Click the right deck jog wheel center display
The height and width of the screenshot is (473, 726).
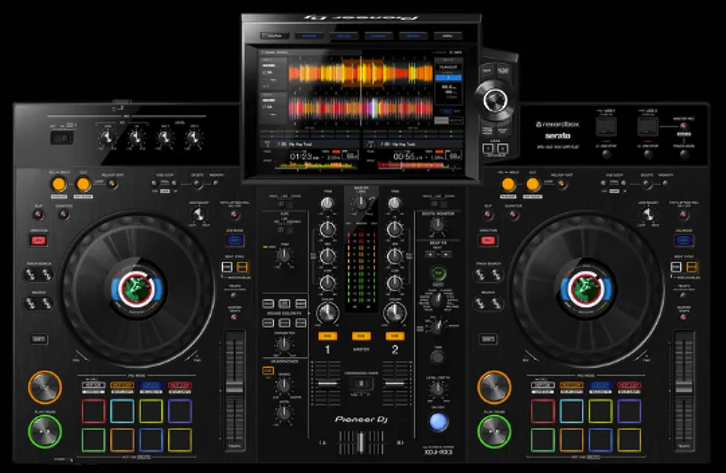586,289
